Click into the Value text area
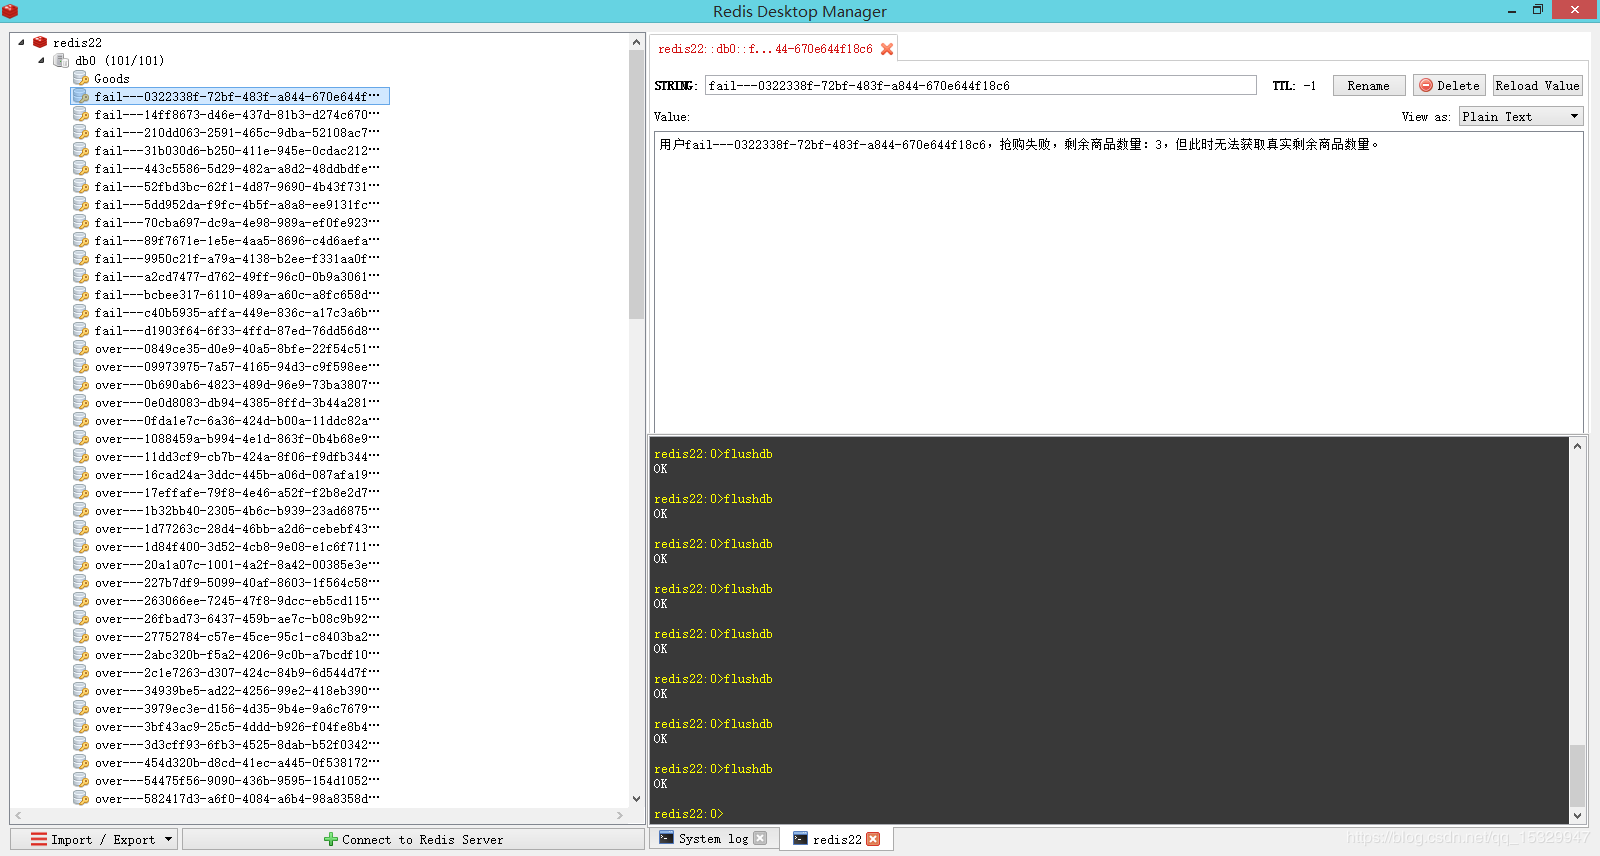 coord(1118,282)
